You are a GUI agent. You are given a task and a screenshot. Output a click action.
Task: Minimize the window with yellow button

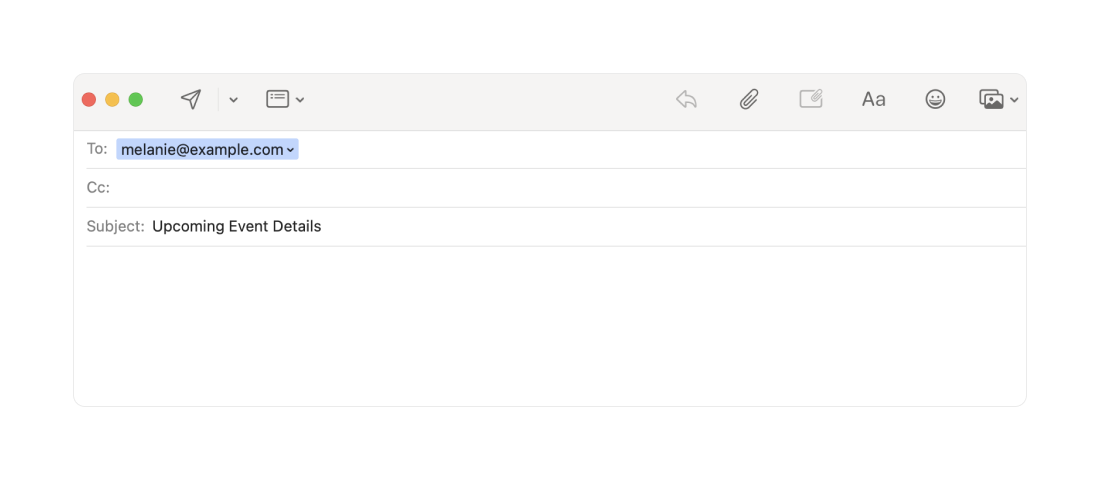(112, 100)
